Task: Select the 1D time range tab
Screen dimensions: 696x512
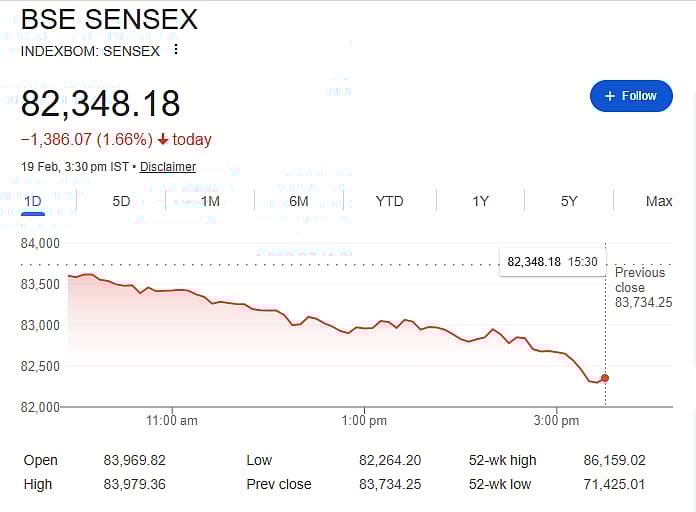Action: coord(32,201)
